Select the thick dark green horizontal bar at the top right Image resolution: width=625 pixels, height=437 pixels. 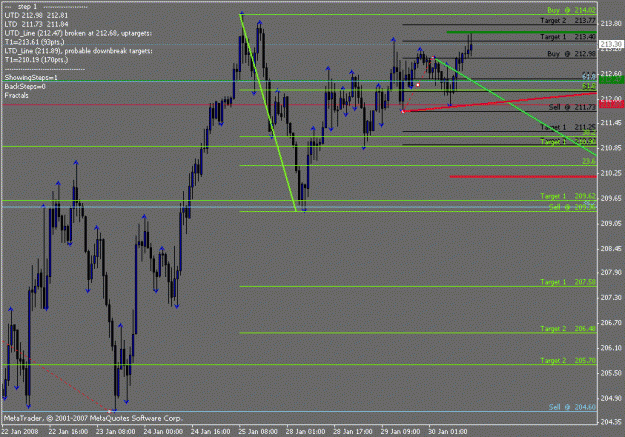coord(521,32)
